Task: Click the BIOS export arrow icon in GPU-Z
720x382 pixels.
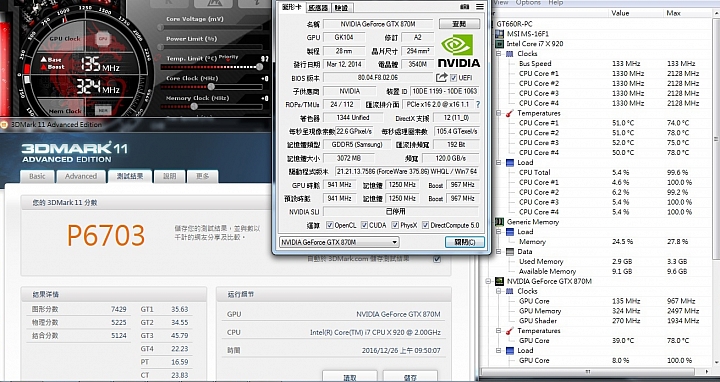Action: 442,78
